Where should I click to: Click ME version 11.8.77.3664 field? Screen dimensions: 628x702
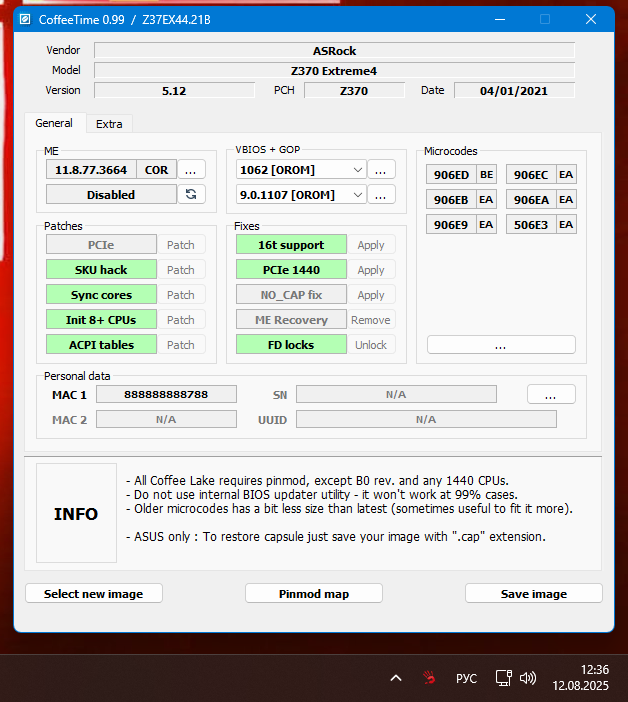pyautogui.click(x=91, y=170)
